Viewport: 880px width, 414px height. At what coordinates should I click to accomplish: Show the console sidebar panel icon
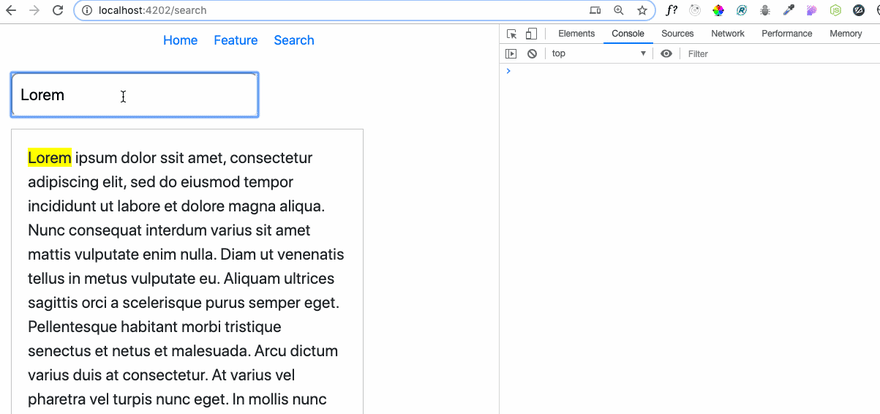511,54
